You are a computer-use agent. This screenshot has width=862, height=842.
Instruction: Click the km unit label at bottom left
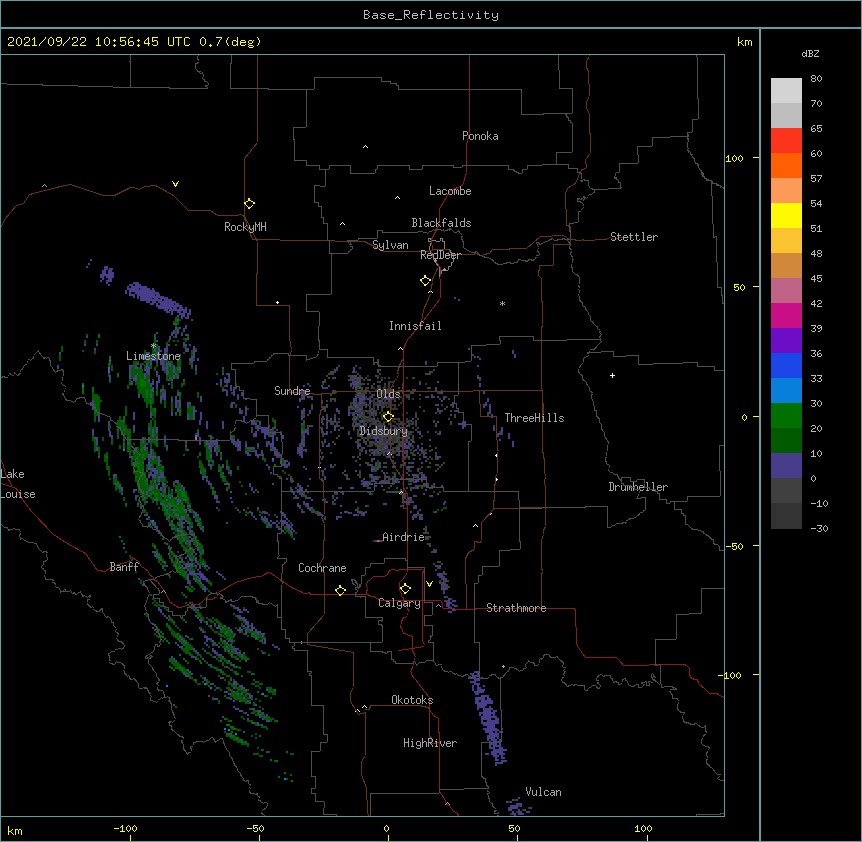(x=15, y=831)
